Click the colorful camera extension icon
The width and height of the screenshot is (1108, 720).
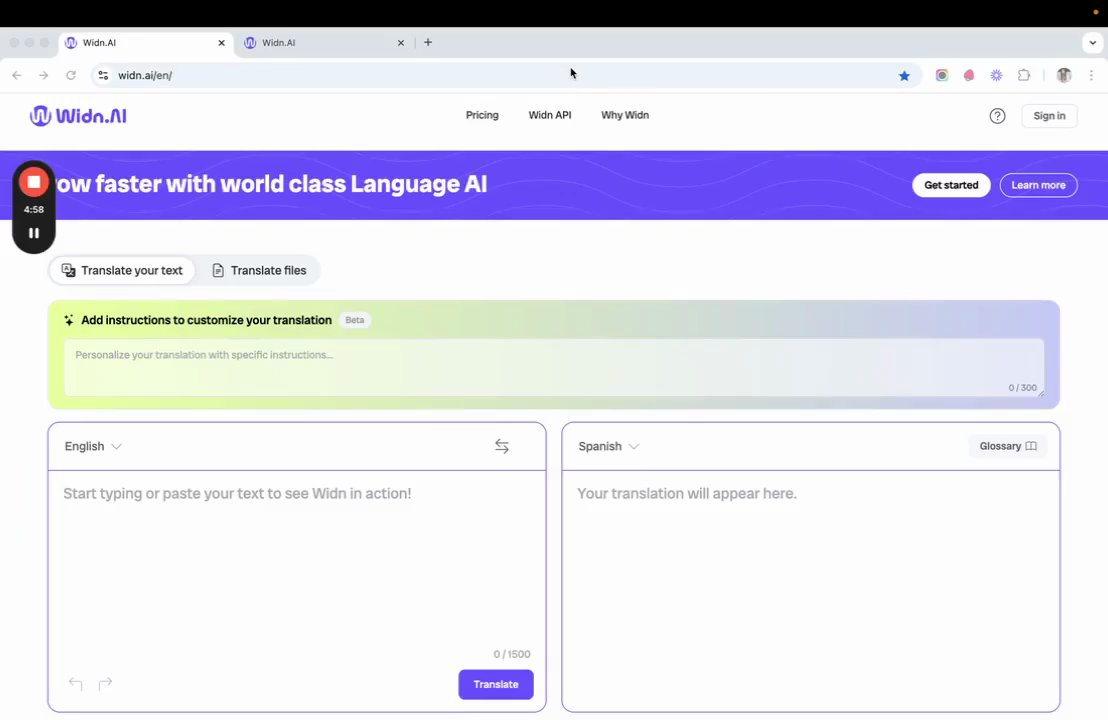[x=941, y=76]
